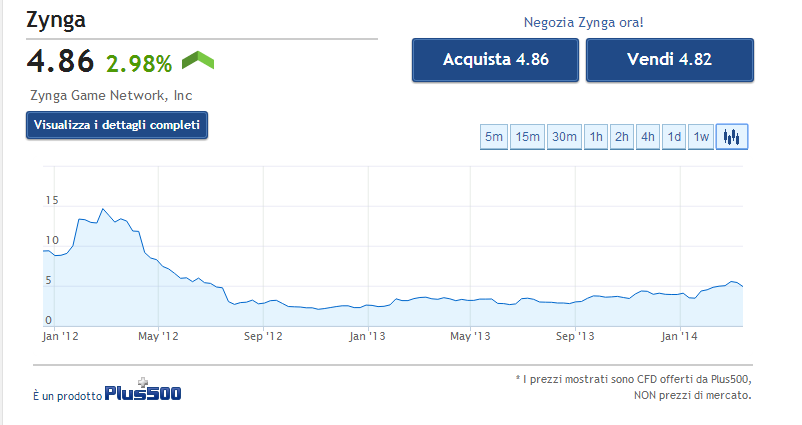
Task: Click the 2.98% change percentage
Action: point(139,63)
